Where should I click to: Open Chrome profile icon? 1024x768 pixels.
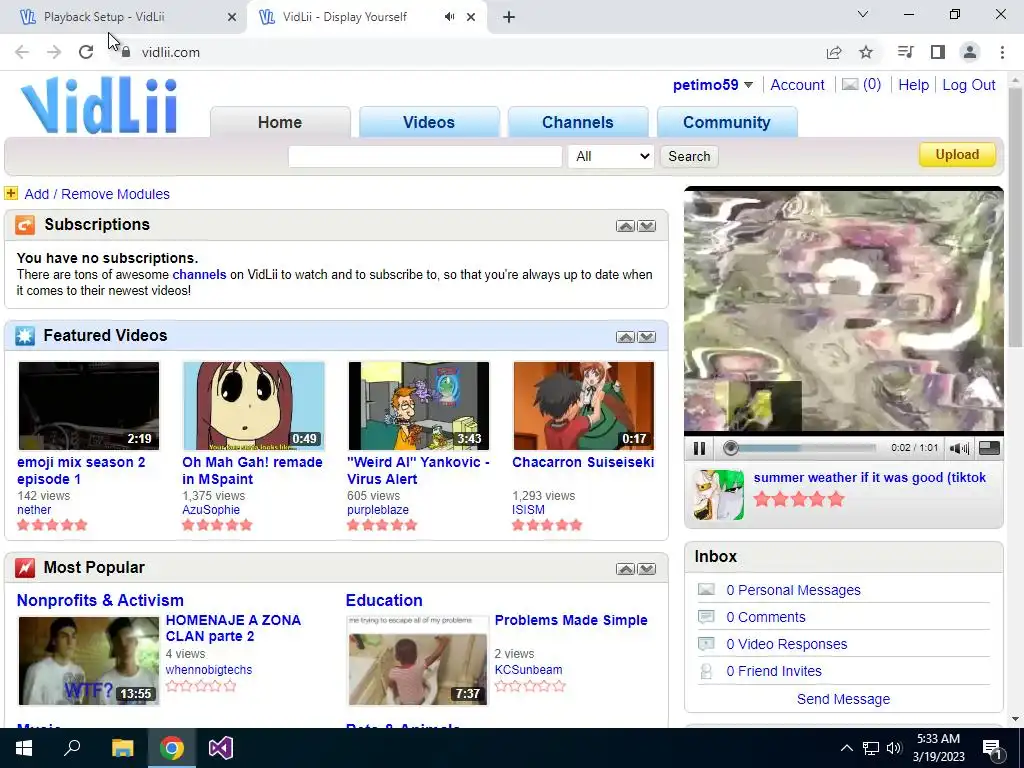970,52
